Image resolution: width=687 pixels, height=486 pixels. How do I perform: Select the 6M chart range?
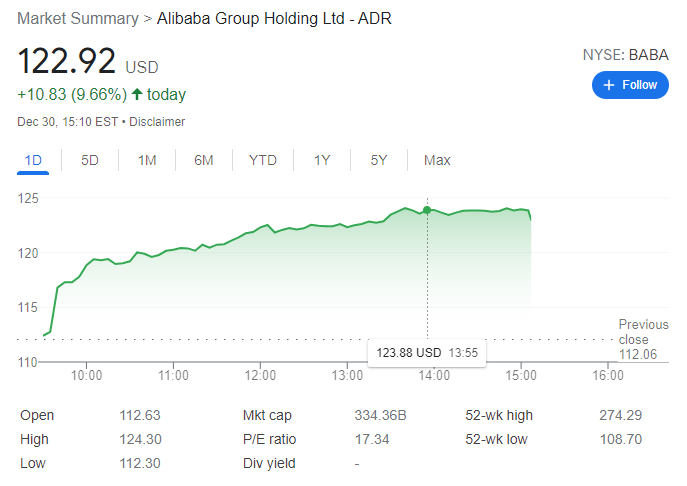point(204,160)
